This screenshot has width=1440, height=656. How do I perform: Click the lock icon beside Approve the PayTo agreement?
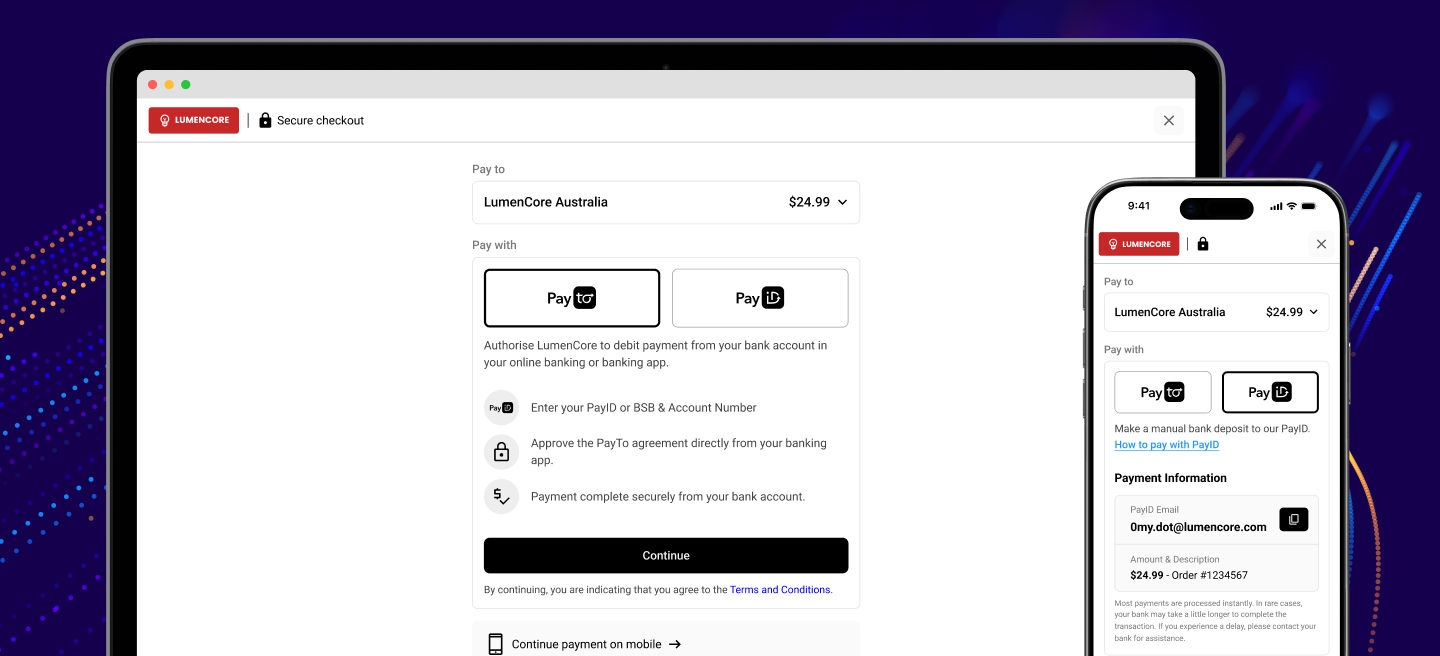coord(501,452)
